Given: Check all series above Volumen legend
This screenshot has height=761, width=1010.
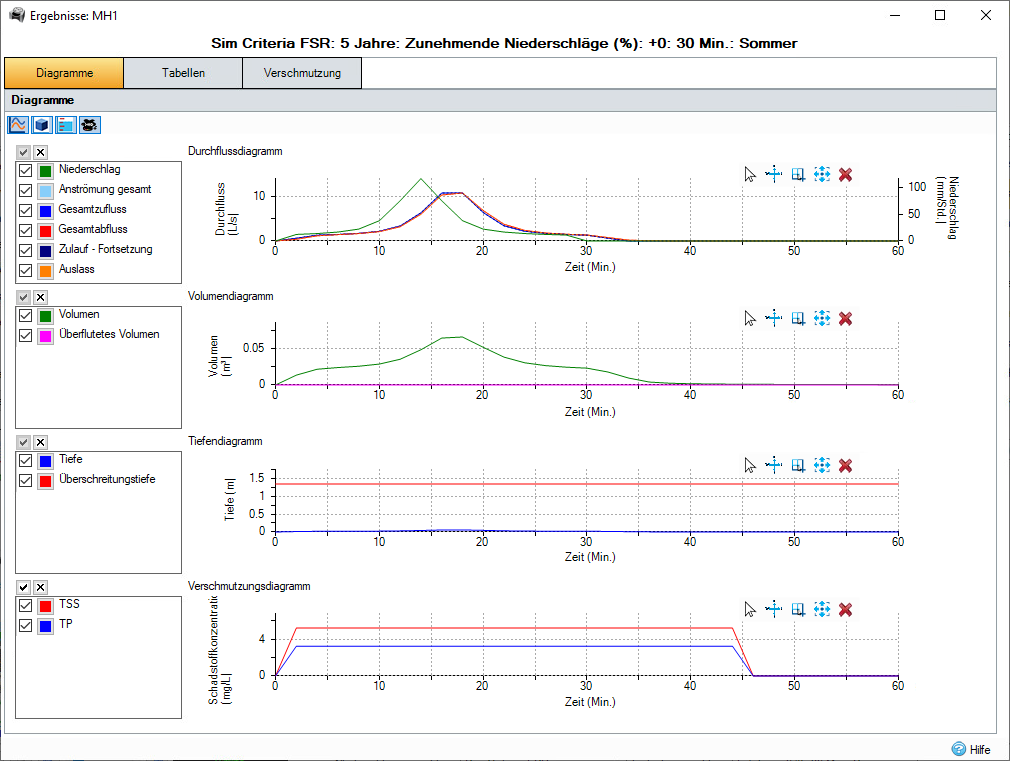Looking at the screenshot, I should (23, 297).
